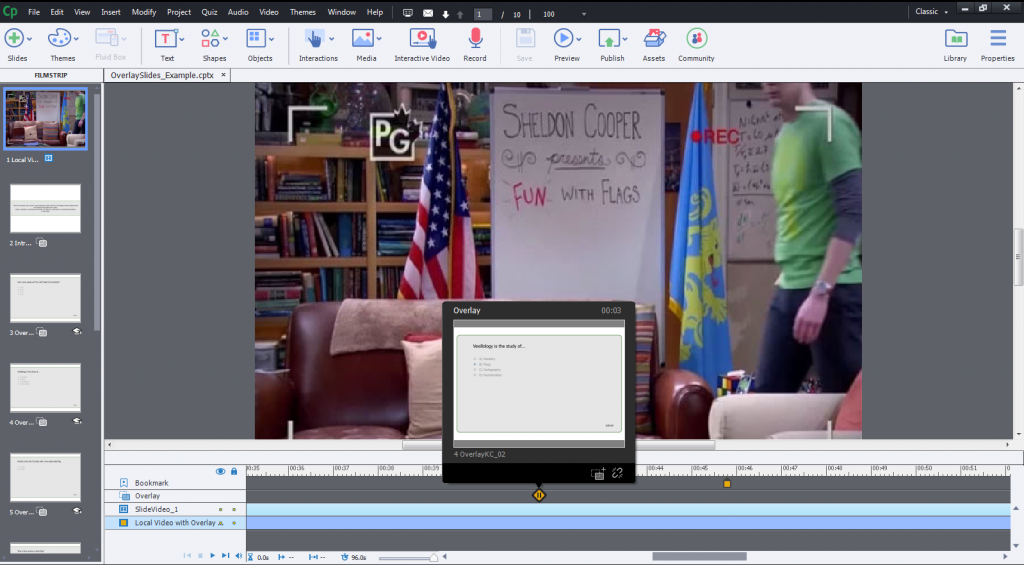
Task: Open the Quiz menu
Action: (x=209, y=12)
